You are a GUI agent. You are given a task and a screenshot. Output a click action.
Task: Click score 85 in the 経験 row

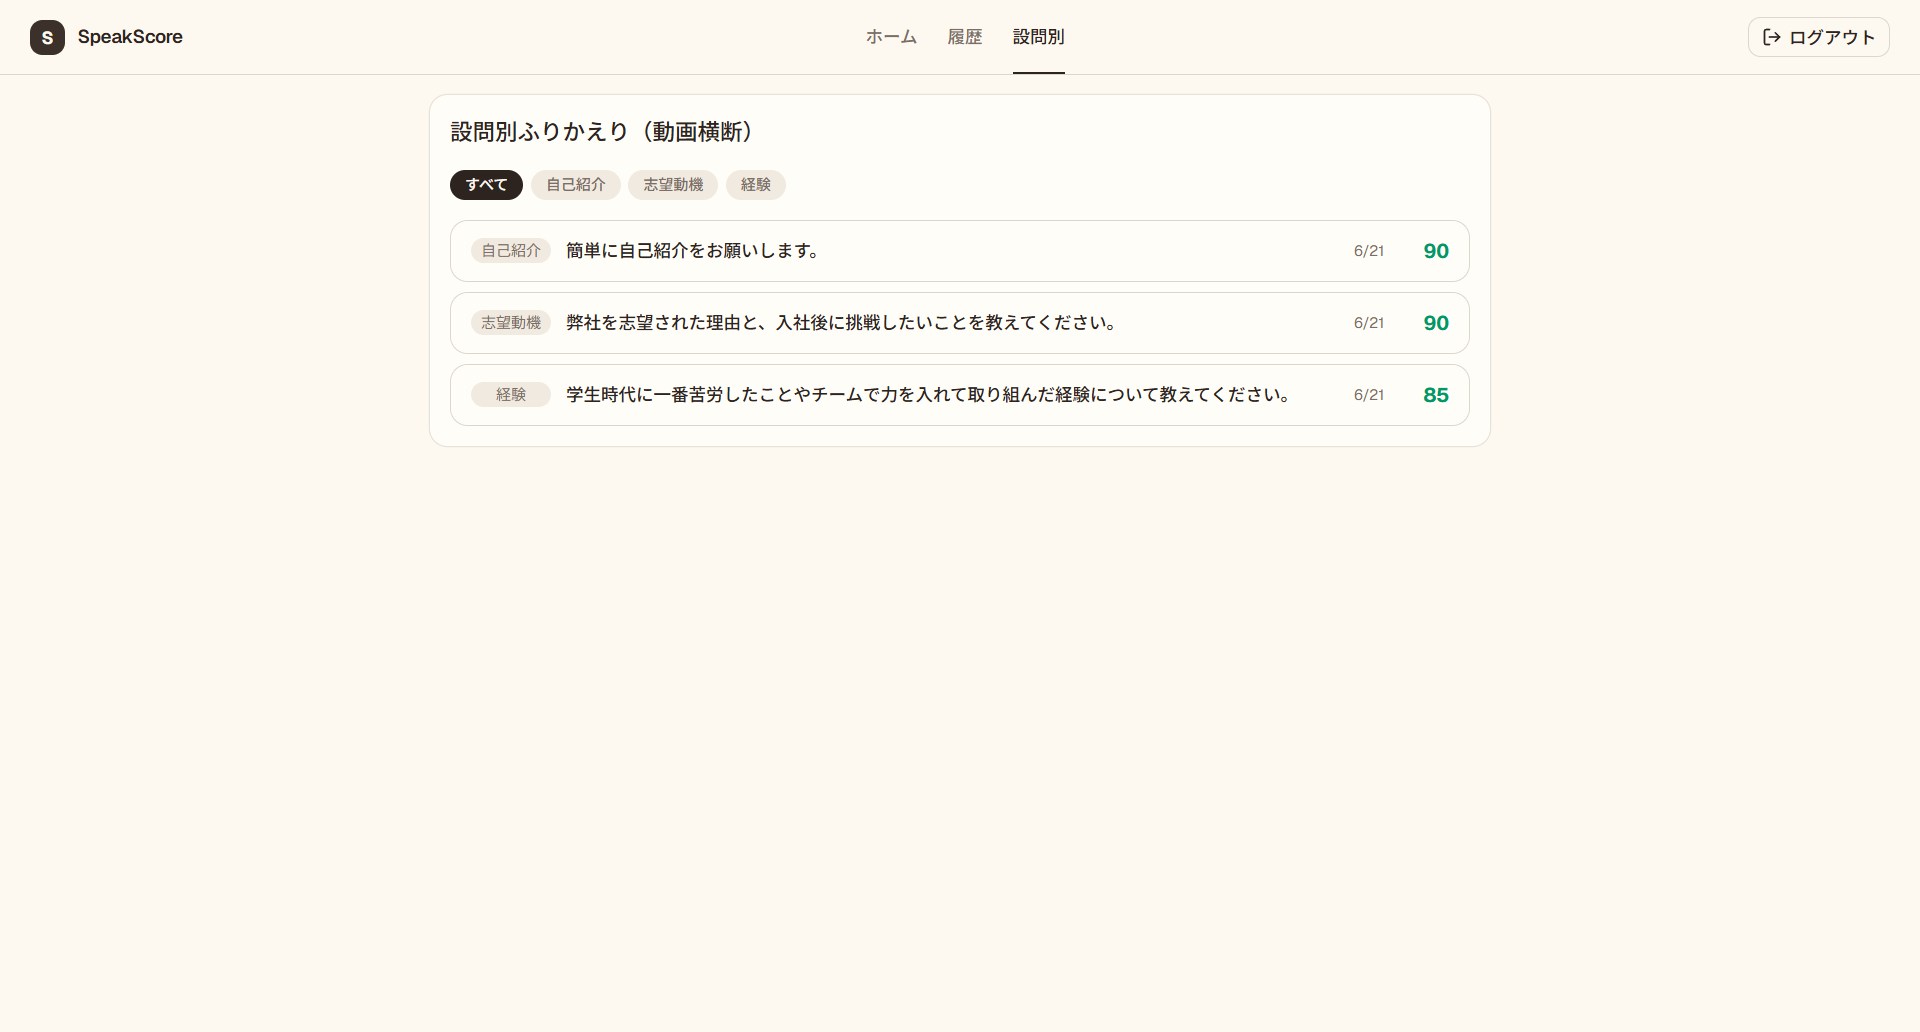pos(1436,395)
